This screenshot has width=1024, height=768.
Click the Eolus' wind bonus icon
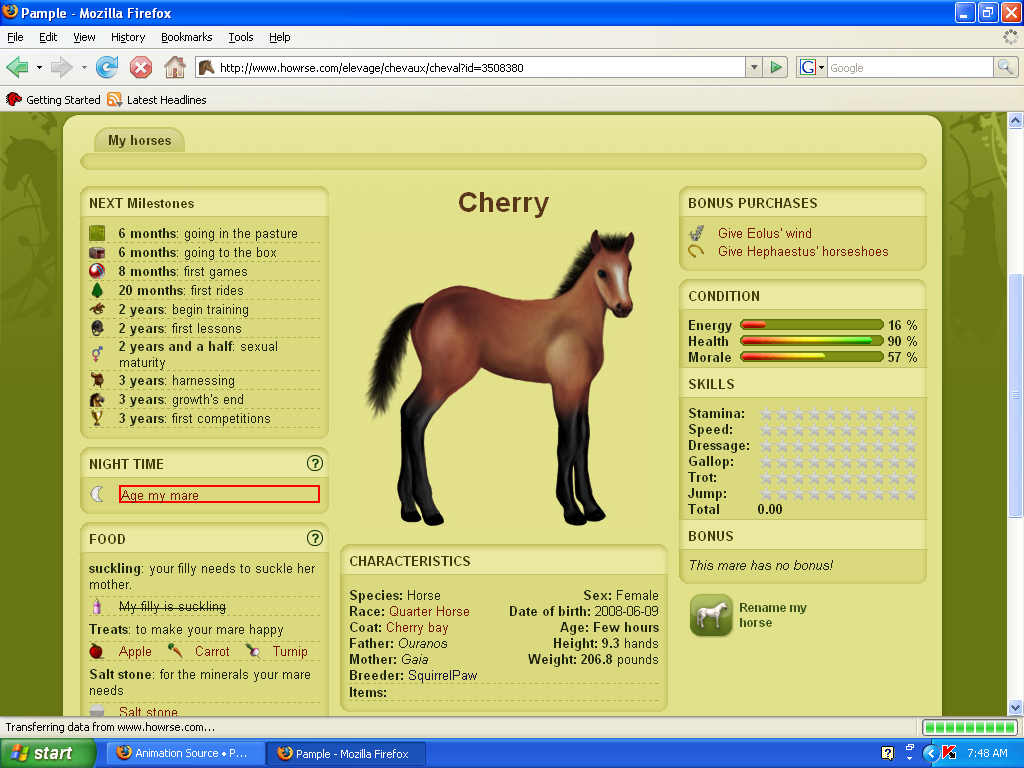tap(697, 233)
